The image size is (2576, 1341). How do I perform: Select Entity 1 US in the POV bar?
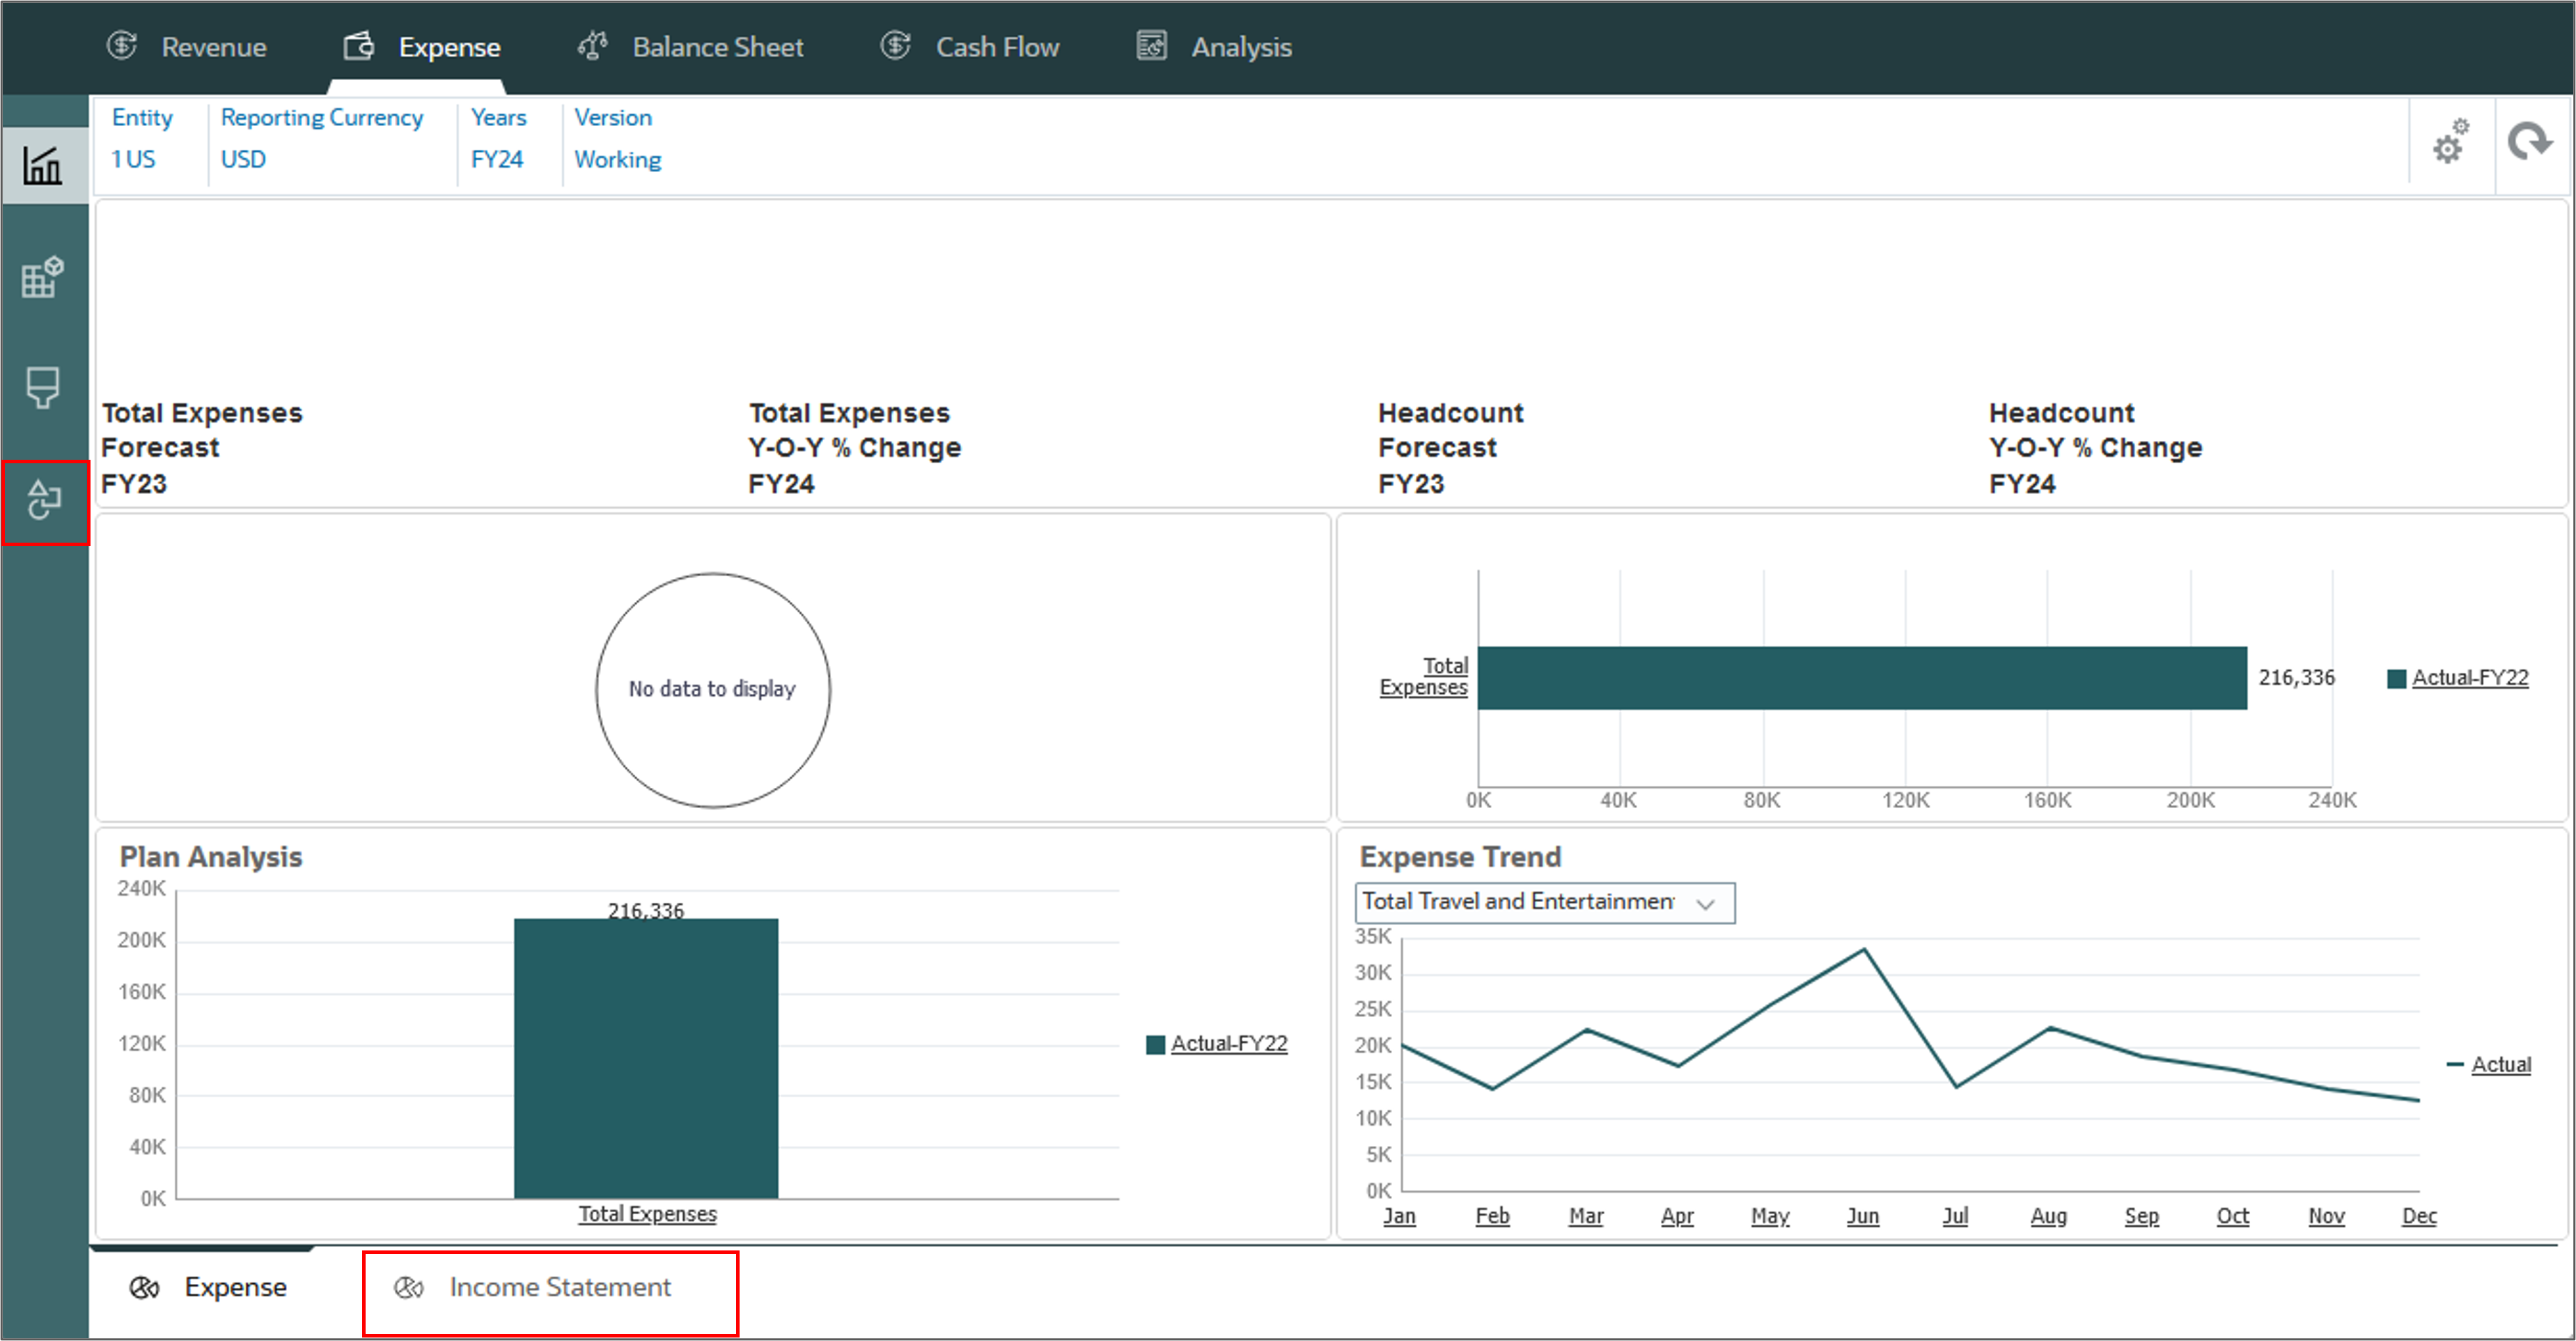click(x=133, y=158)
